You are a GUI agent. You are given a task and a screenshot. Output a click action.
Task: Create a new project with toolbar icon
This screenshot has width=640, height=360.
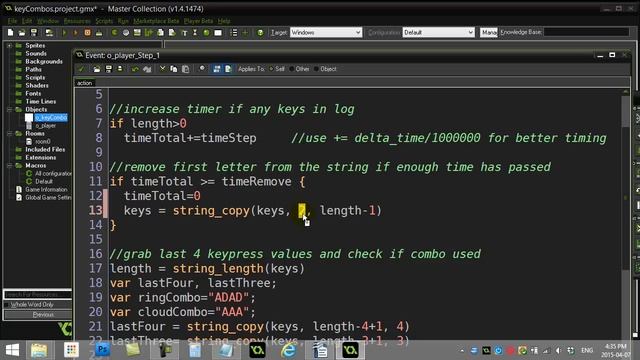pos(11,32)
